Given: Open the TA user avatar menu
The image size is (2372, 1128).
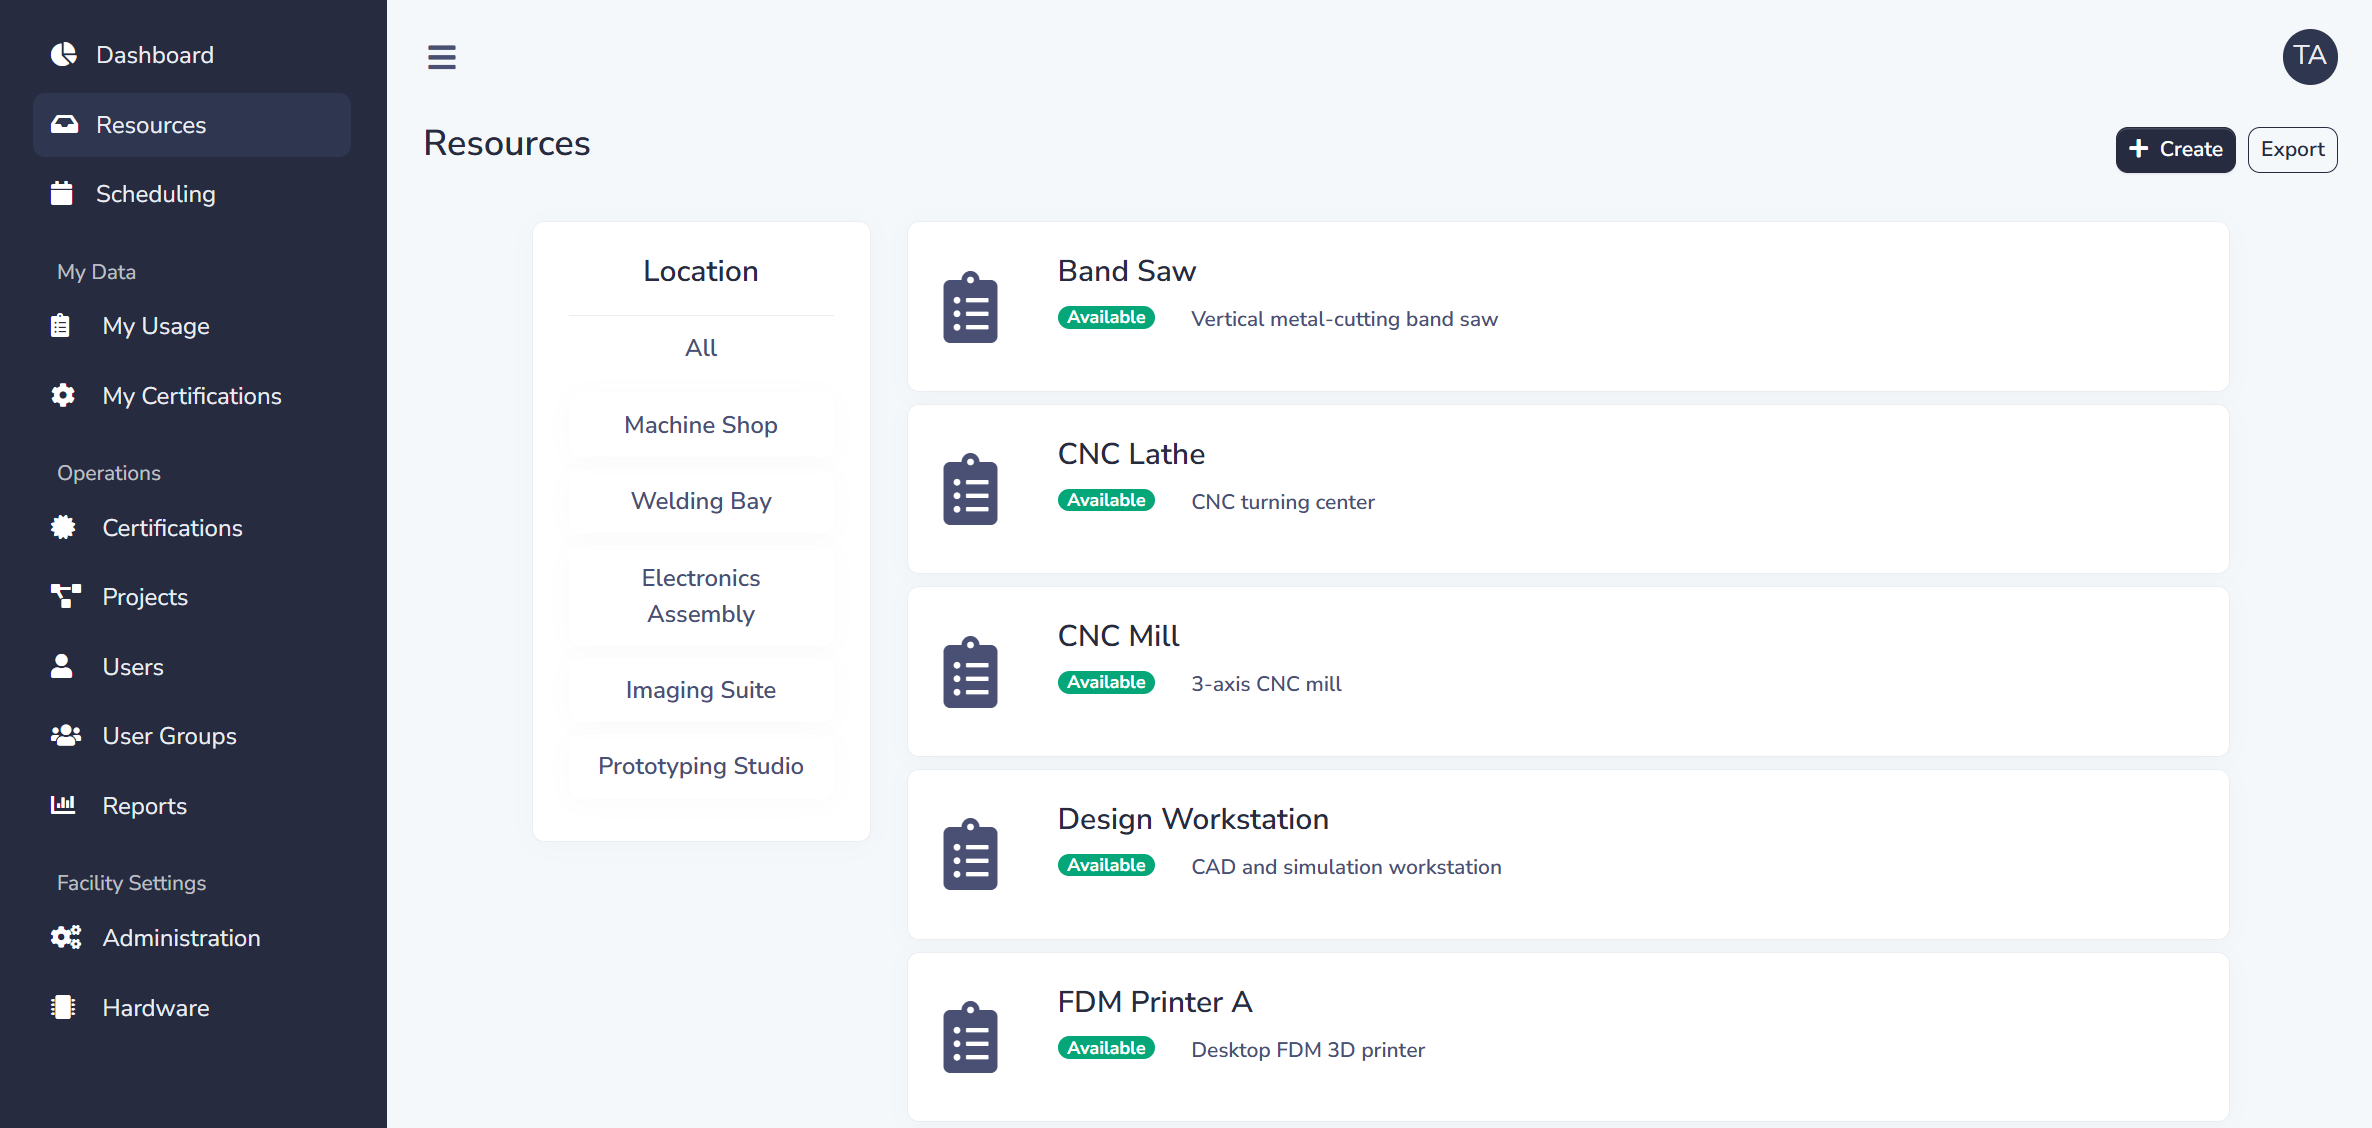Looking at the screenshot, I should tap(2310, 56).
